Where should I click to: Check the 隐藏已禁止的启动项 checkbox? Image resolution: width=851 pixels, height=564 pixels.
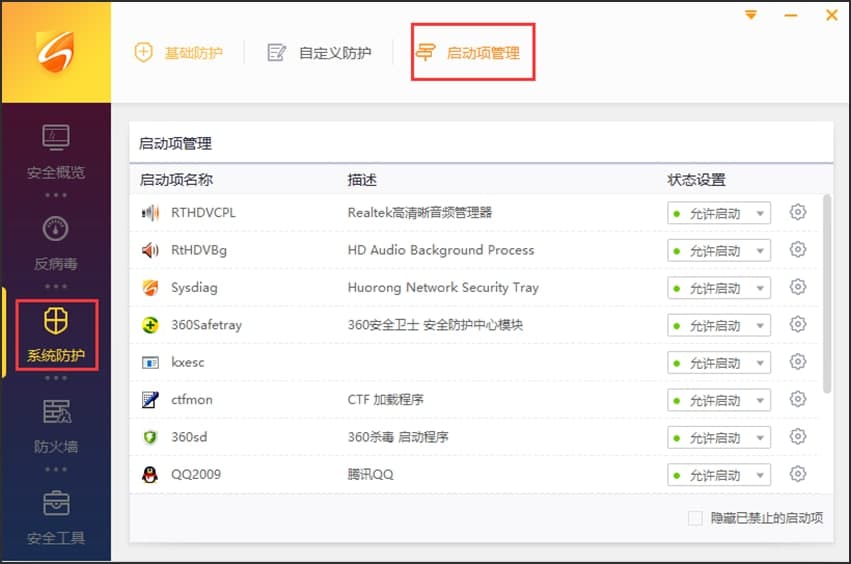695,518
